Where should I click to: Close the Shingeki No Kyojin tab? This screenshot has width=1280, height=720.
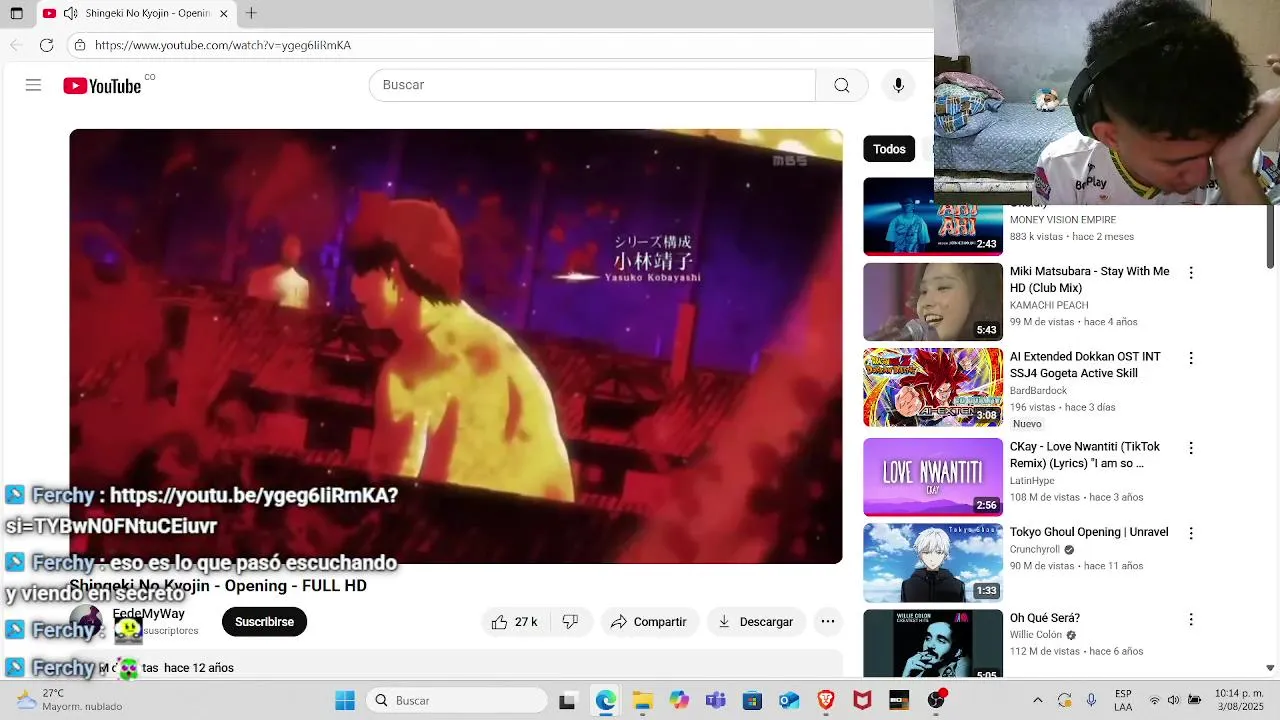coord(224,13)
